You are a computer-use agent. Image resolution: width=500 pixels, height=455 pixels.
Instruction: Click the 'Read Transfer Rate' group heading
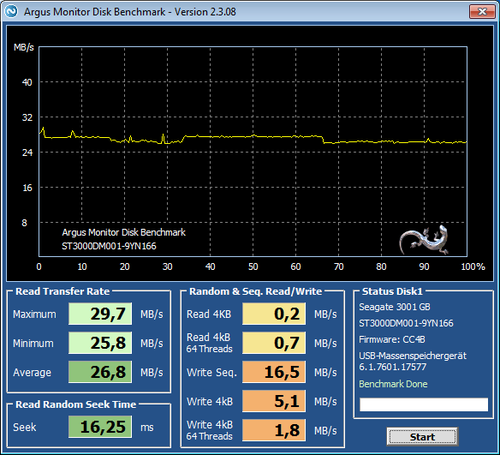(63, 291)
